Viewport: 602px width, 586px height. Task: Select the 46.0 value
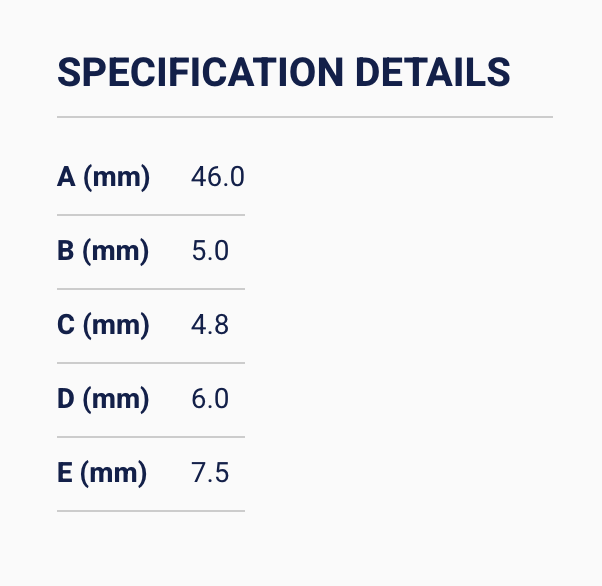[x=217, y=178]
